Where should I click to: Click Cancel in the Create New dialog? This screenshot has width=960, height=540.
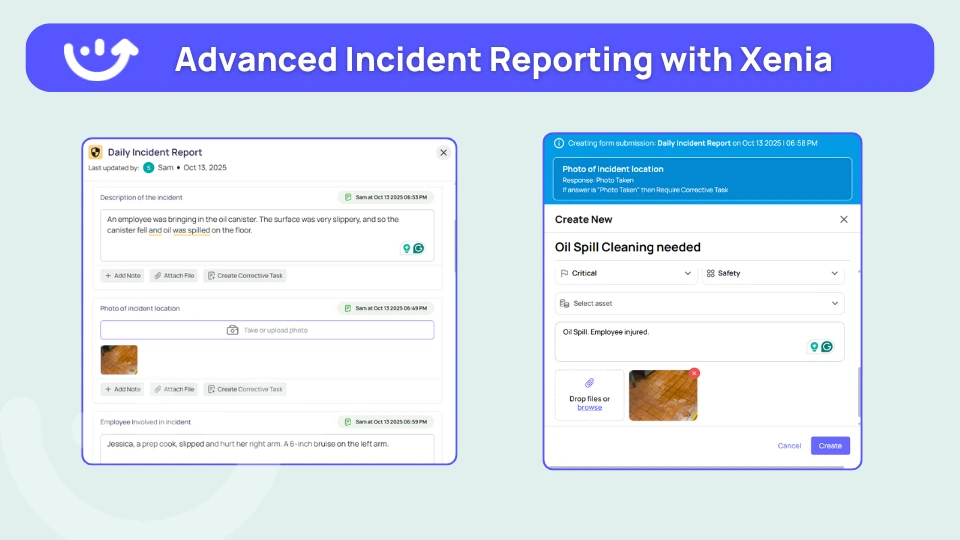(x=789, y=446)
